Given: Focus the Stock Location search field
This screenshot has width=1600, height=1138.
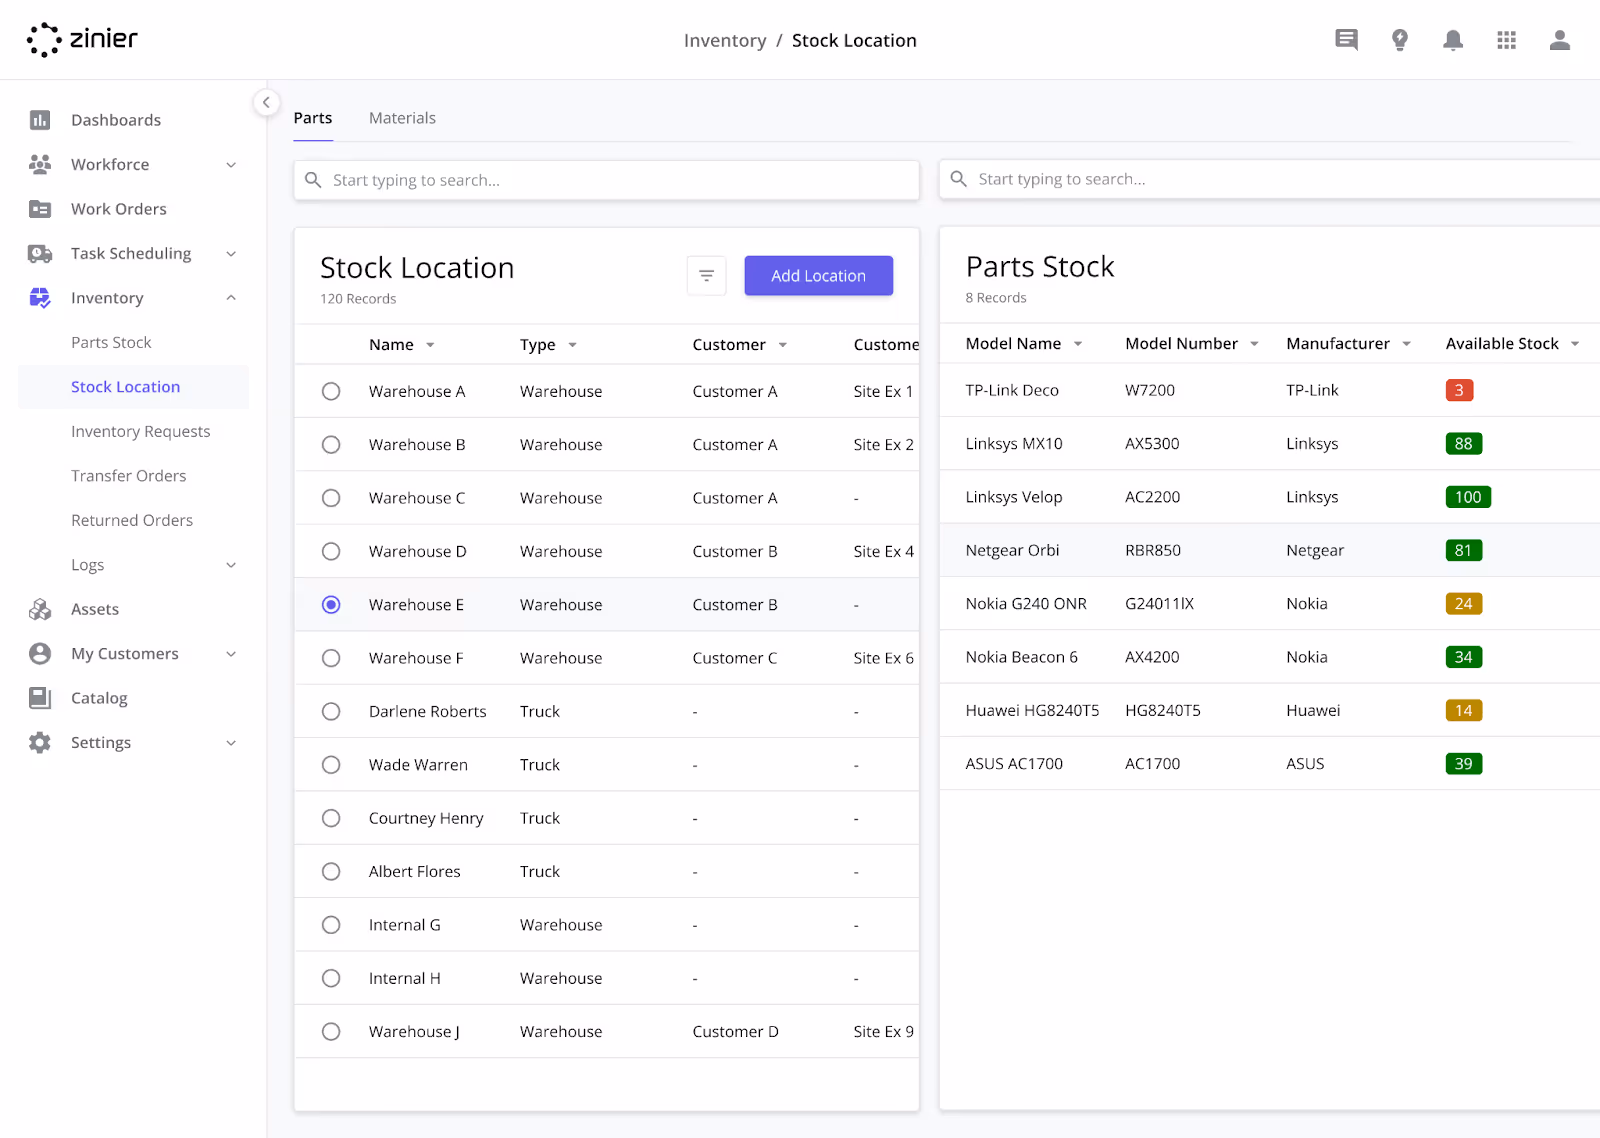Looking at the screenshot, I should pos(606,180).
